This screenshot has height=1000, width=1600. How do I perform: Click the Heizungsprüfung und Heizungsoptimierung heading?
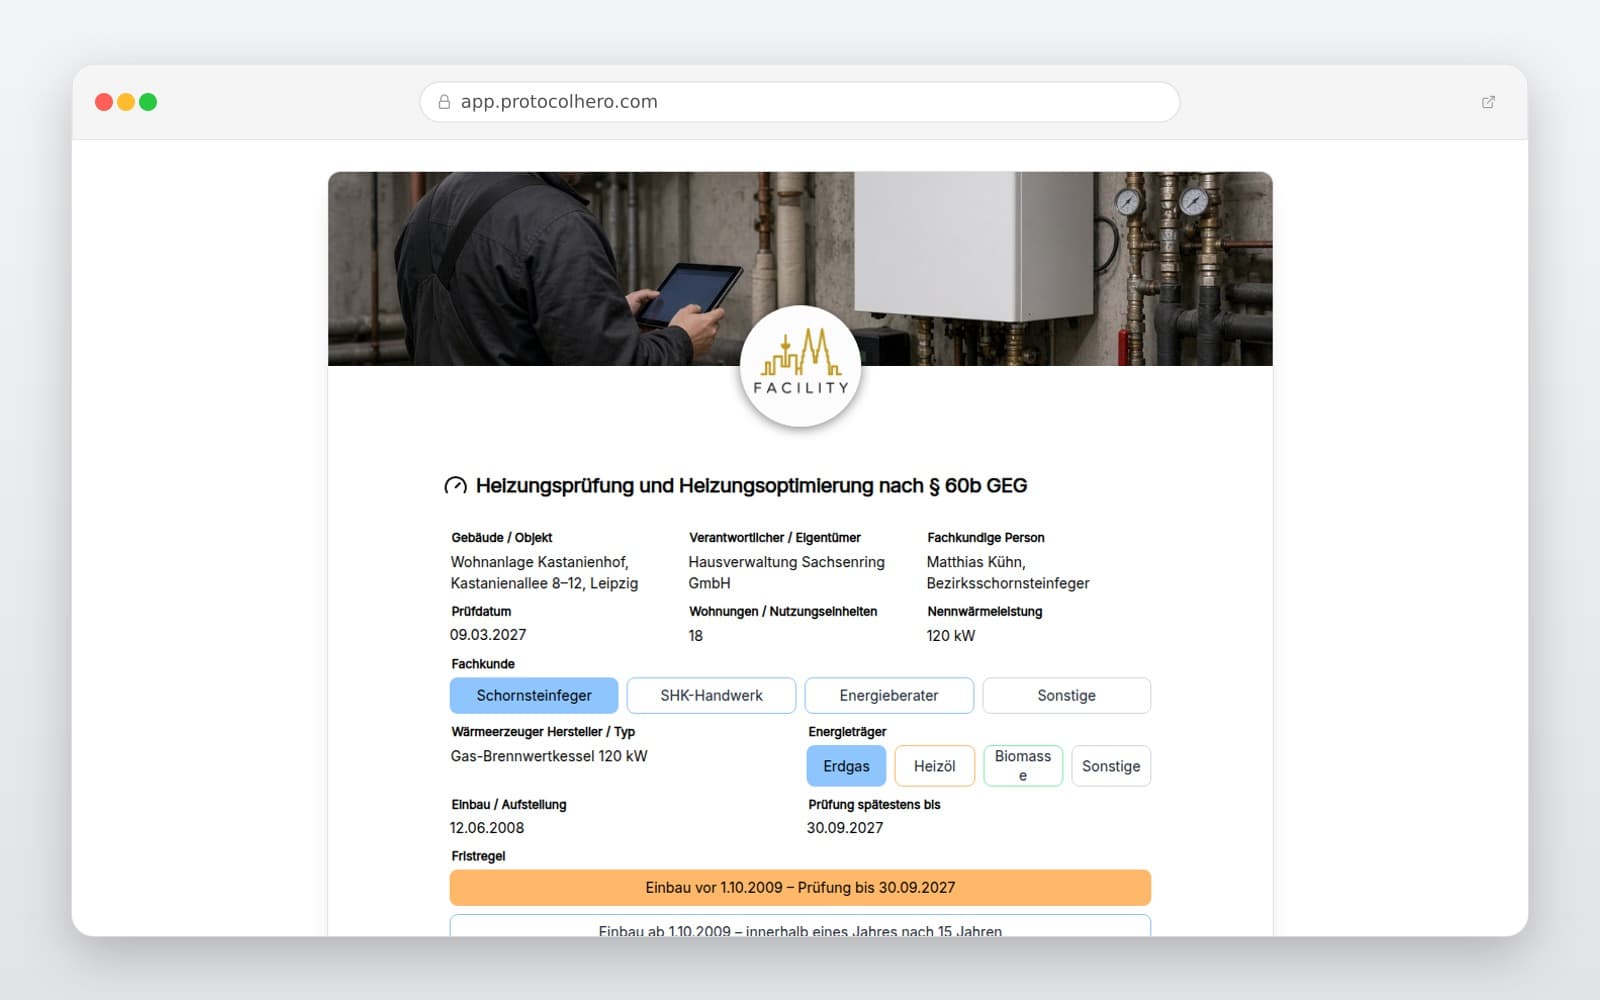coord(751,486)
